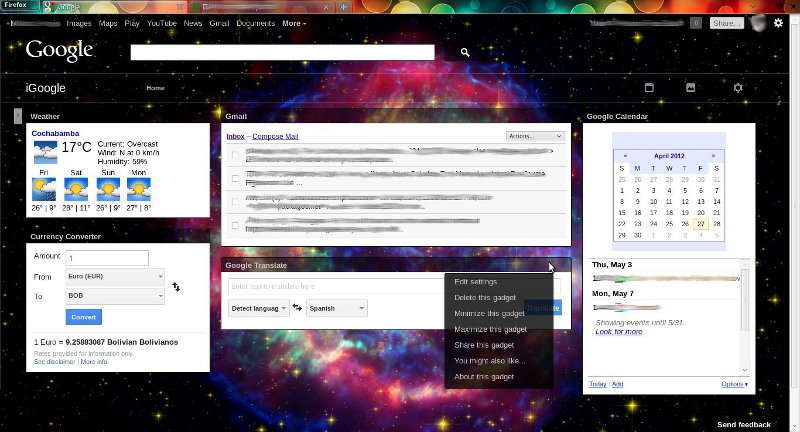This screenshot has height=432, width=800.
Task: Click Look for more events link
Action: point(619,332)
